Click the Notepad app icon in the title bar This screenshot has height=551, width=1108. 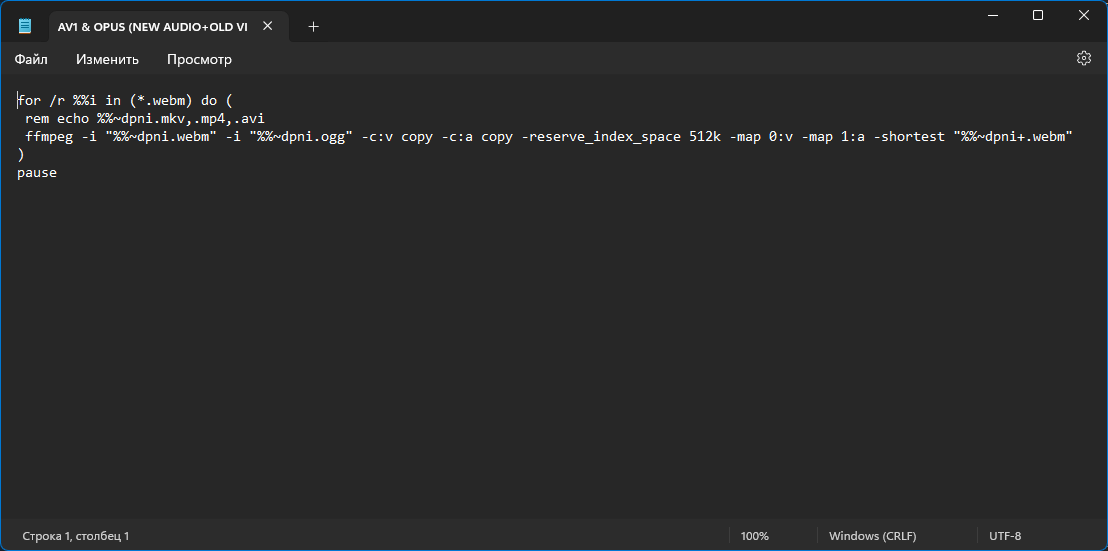click(25, 27)
